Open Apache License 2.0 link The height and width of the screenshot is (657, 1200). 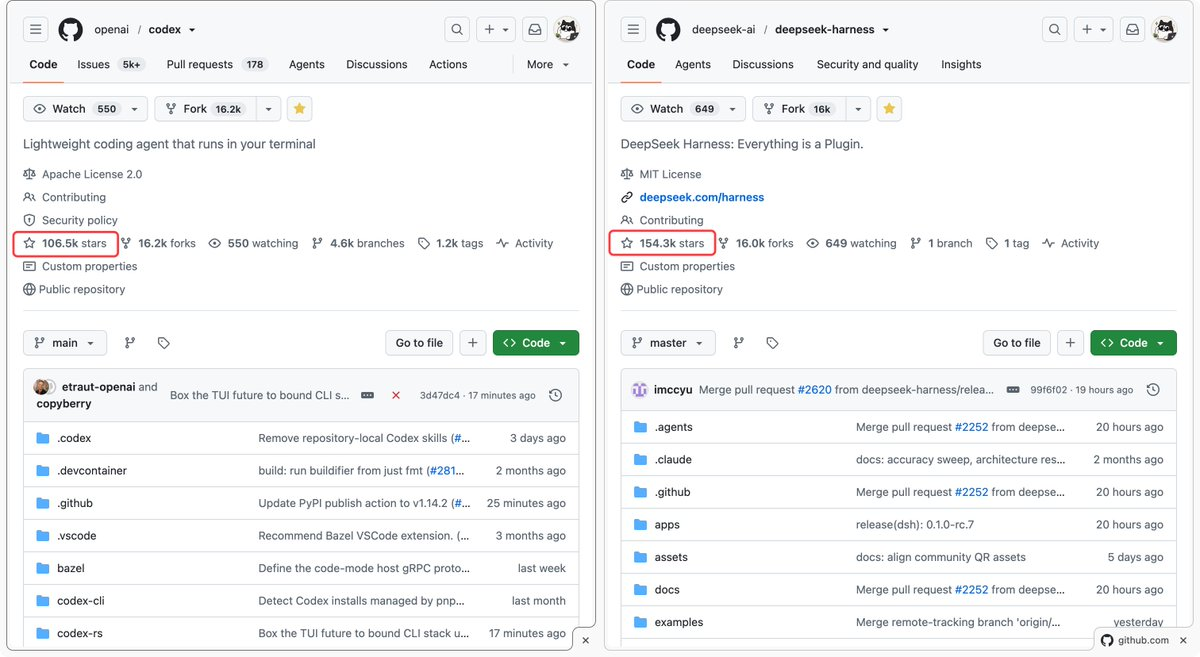[92, 174]
